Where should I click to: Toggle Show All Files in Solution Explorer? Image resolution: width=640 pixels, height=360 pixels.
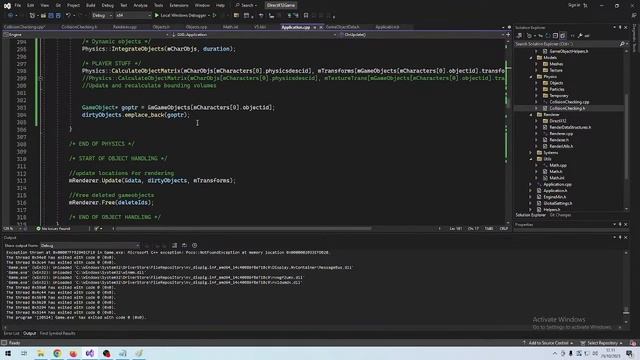pos(563,36)
